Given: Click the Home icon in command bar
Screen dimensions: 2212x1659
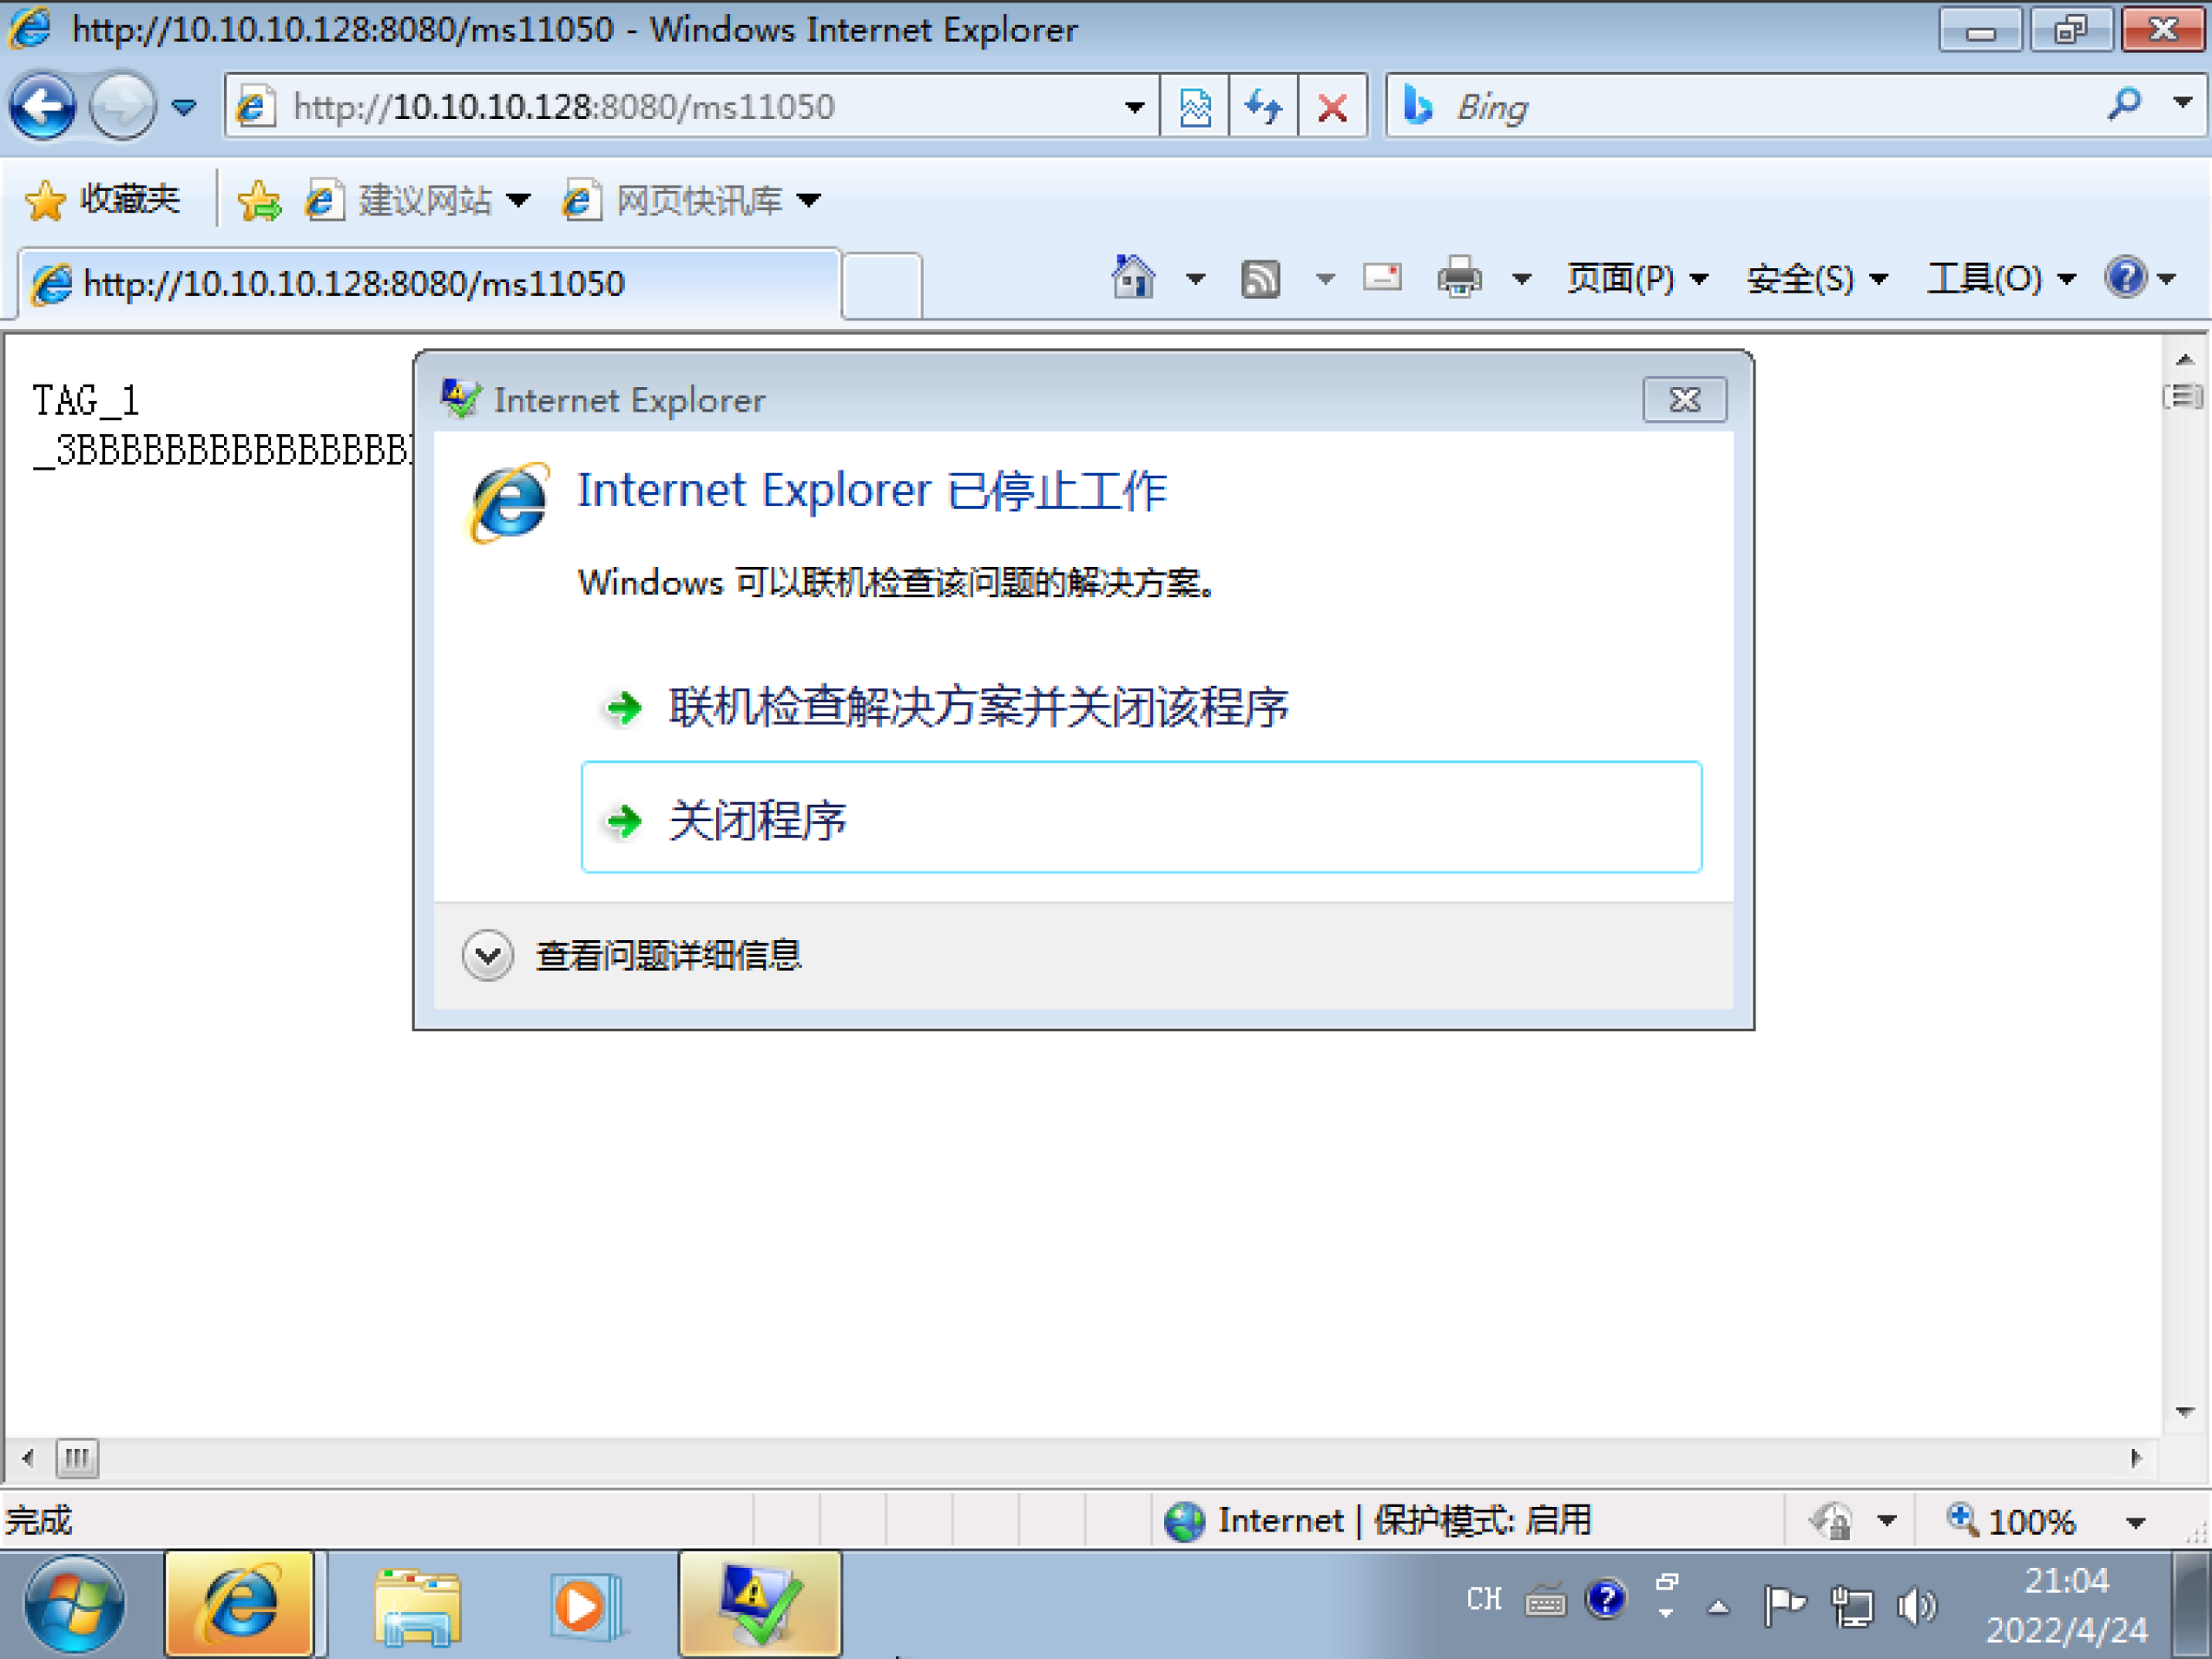Looking at the screenshot, I should [1133, 277].
